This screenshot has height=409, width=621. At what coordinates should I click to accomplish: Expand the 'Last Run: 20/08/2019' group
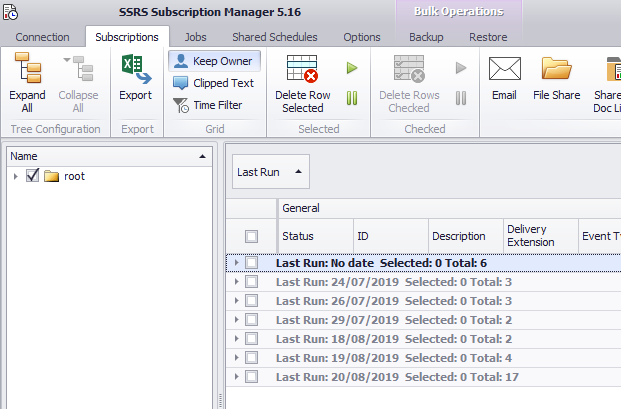[236, 377]
